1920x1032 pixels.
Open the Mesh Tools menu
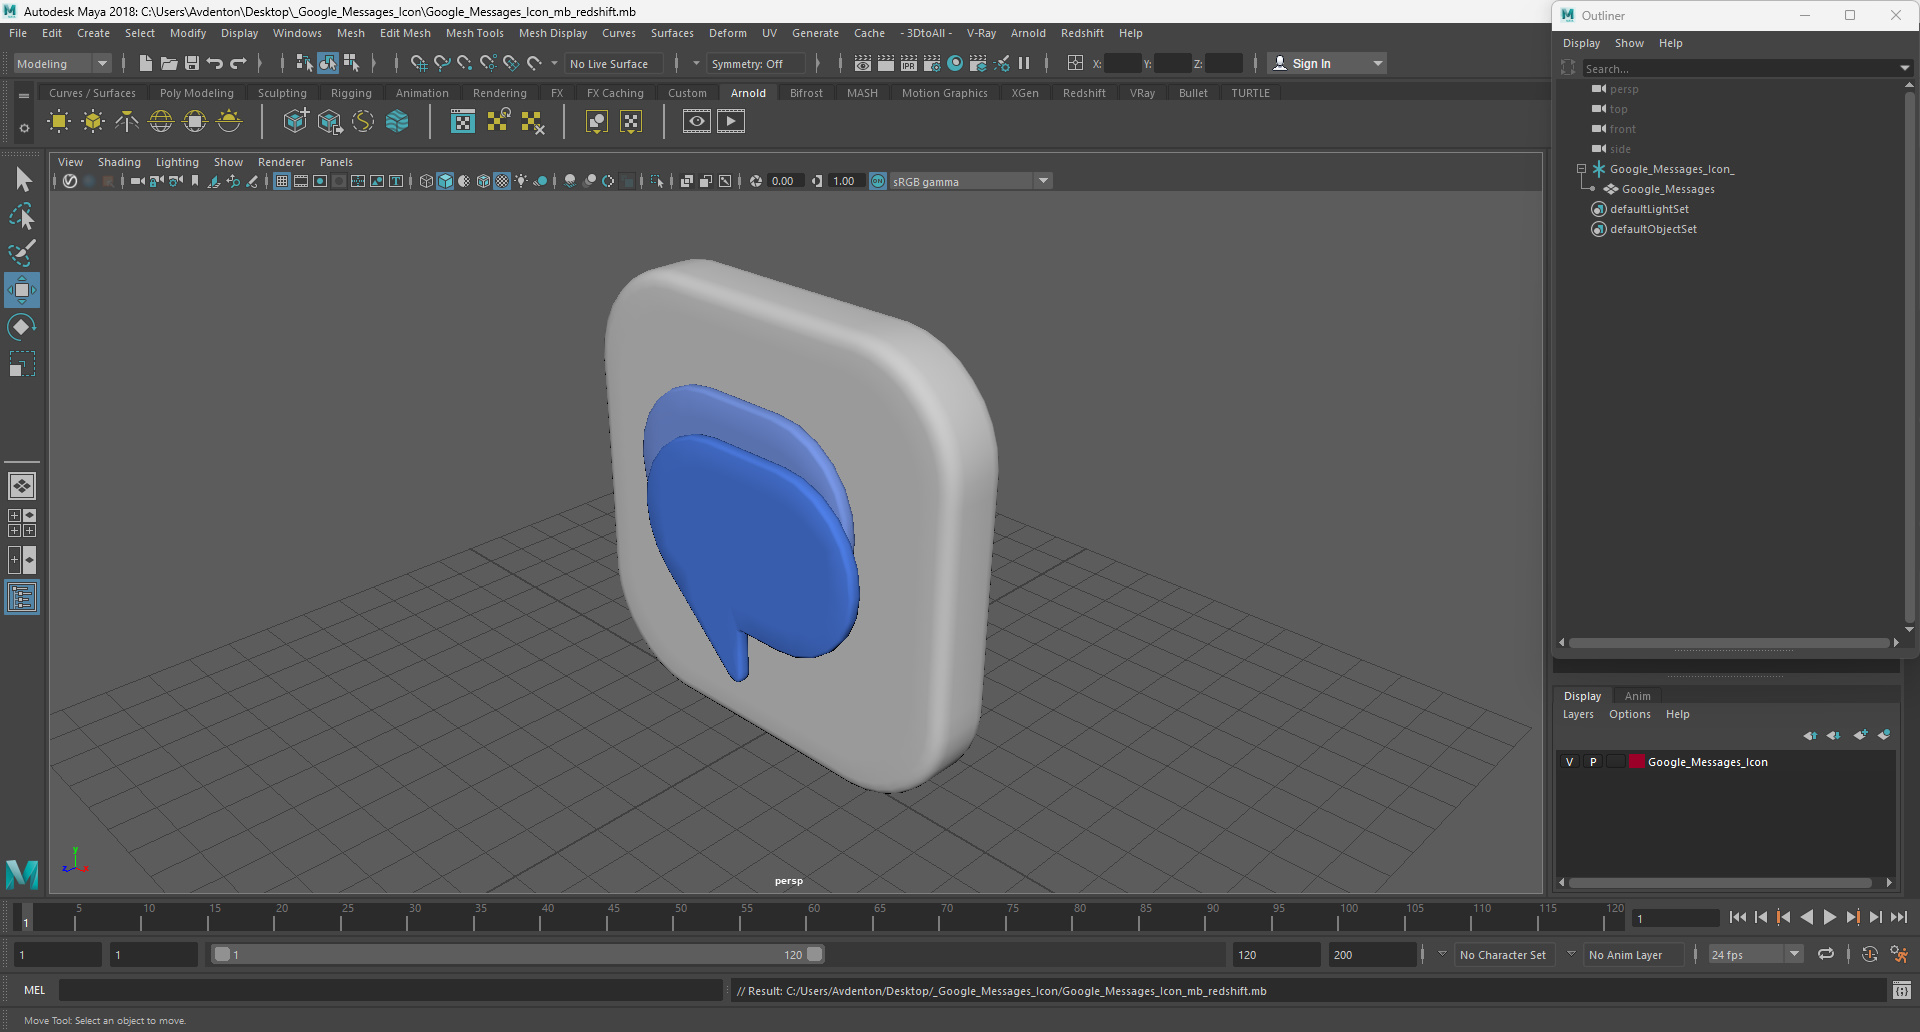pos(474,33)
